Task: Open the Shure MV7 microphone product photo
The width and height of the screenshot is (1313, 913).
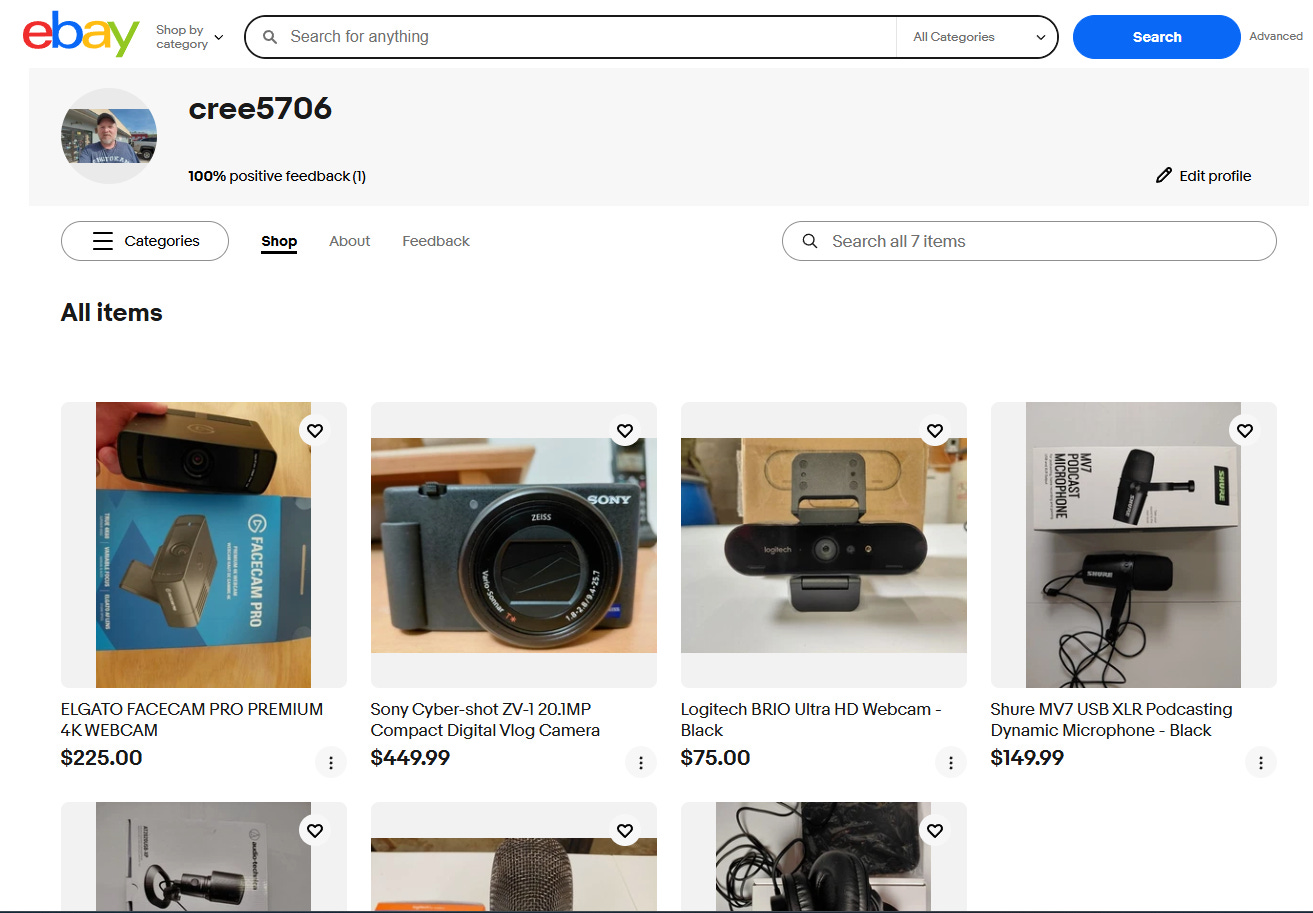Action: coord(1134,545)
